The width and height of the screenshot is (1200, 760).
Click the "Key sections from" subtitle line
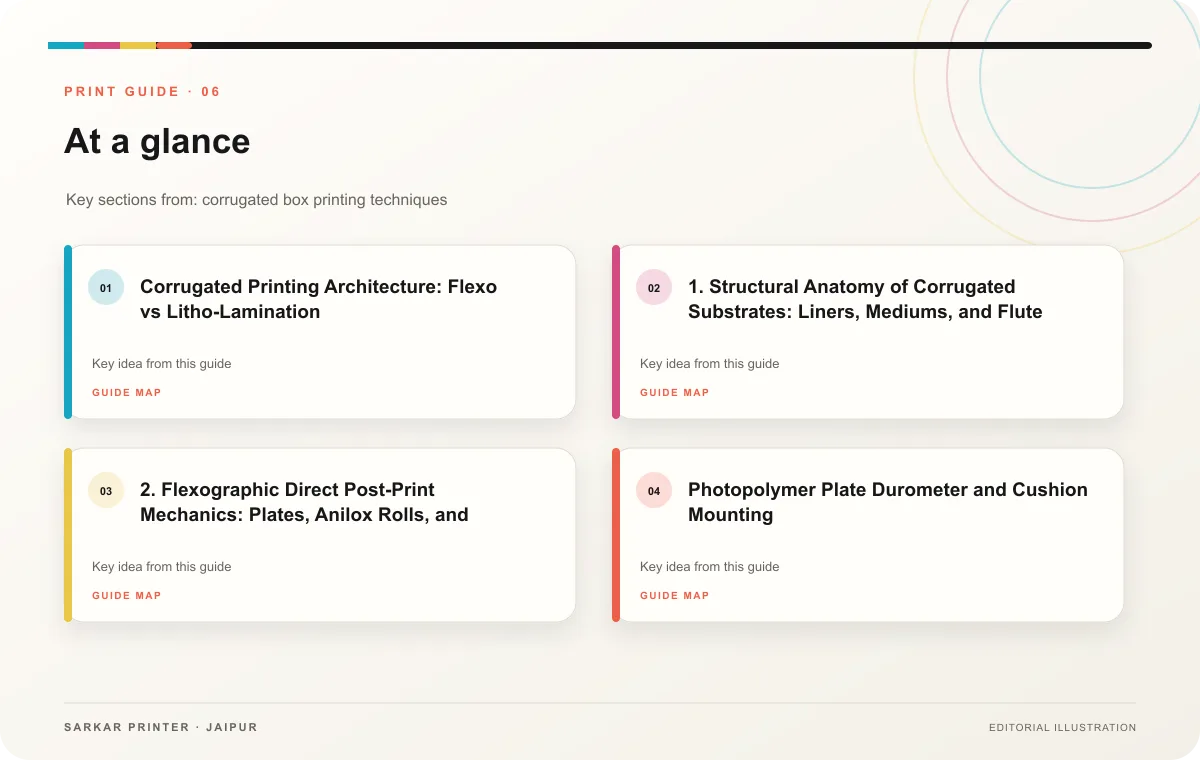pos(257,200)
